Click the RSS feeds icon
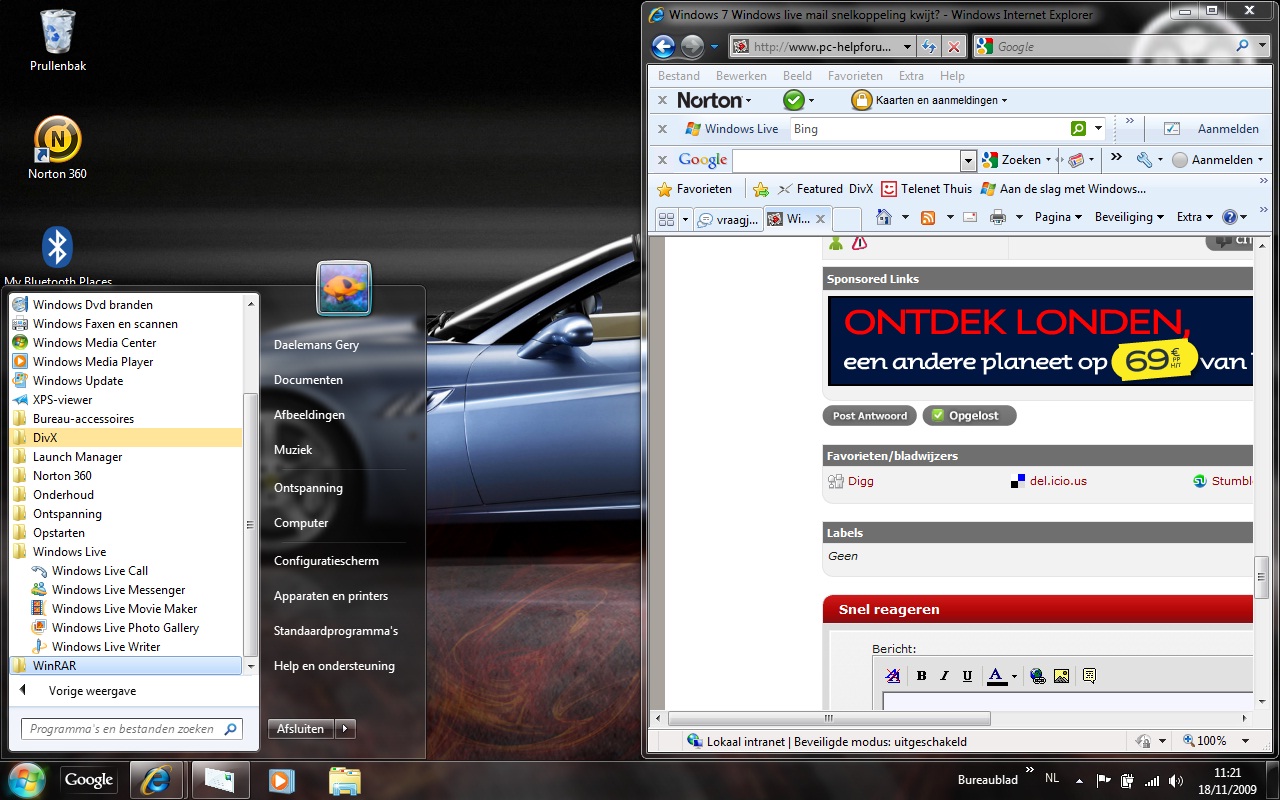This screenshot has height=800, width=1280. pyautogui.click(x=928, y=217)
